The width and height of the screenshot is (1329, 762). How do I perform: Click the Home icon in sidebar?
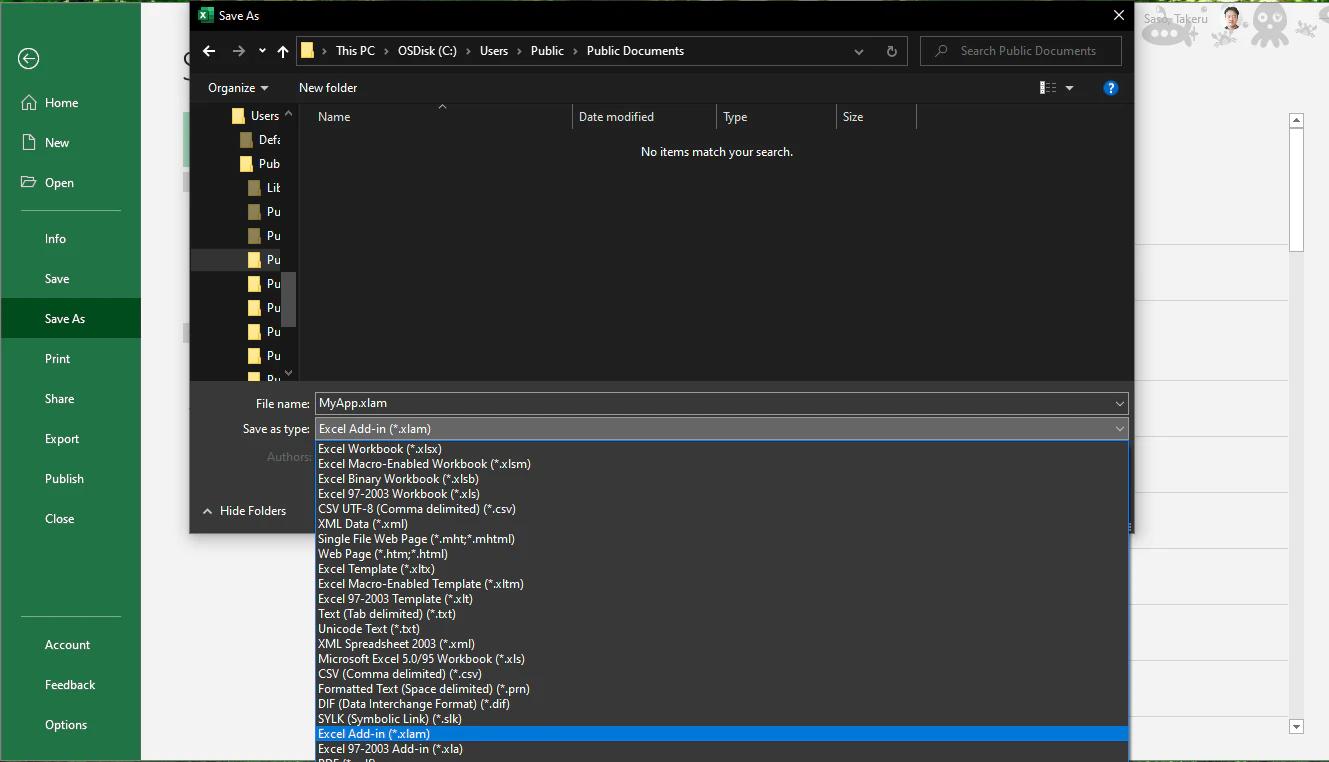29,103
